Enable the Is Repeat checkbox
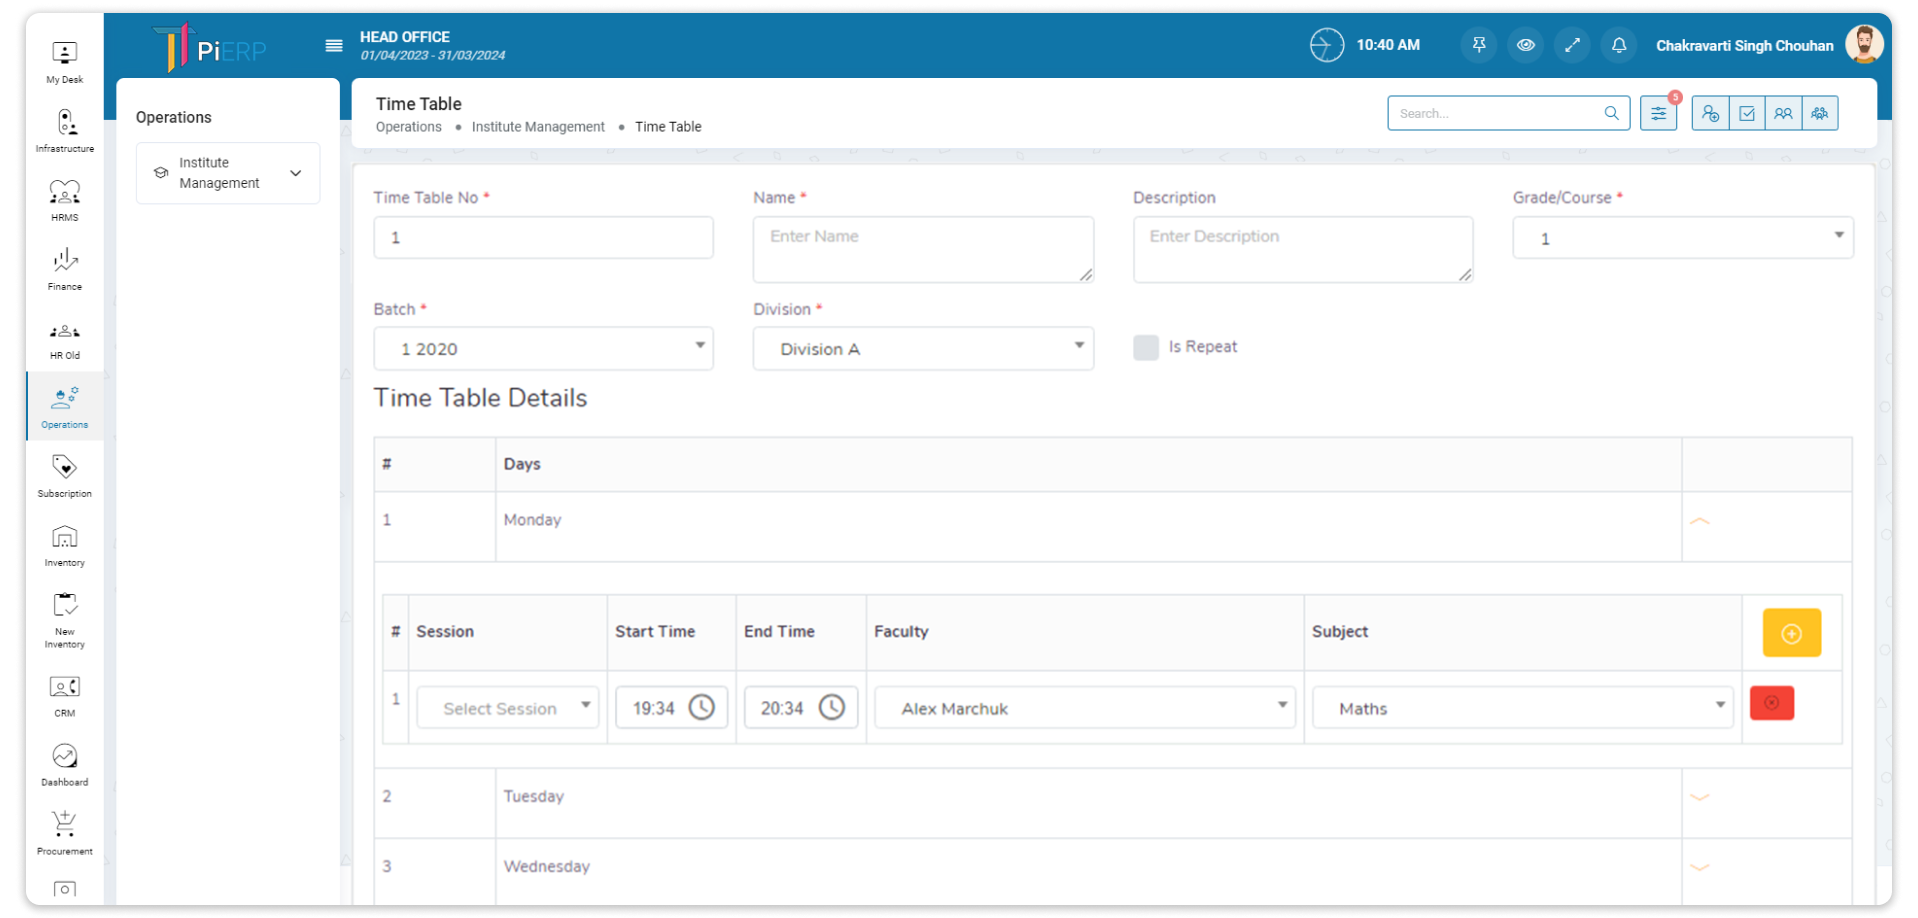The width and height of the screenshot is (1918, 918). click(x=1146, y=347)
